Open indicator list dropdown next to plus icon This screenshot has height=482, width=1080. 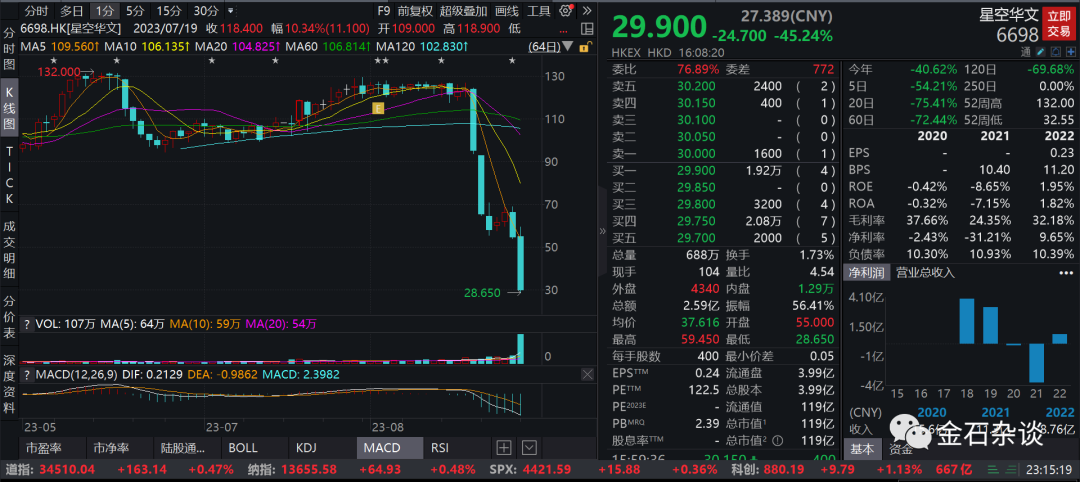(529, 447)
